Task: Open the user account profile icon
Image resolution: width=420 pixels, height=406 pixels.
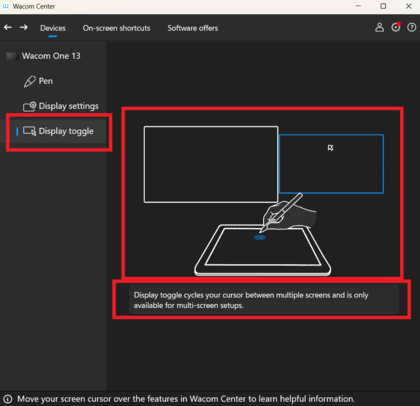Action: click(x=379, y=27)
